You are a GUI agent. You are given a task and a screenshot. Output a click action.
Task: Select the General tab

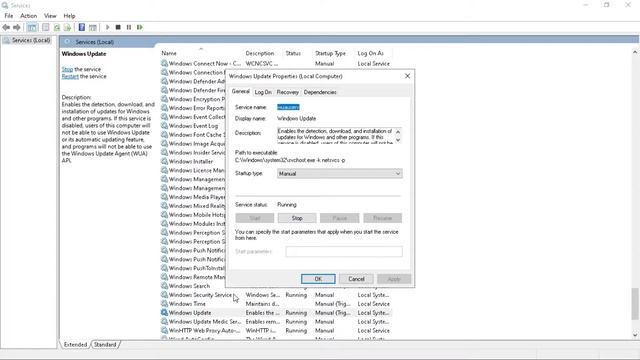pyautogui.click(x=240, y=91)
